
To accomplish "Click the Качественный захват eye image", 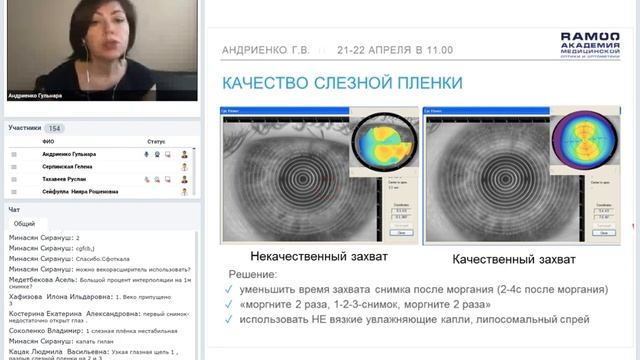I will [x=522, y=176].
